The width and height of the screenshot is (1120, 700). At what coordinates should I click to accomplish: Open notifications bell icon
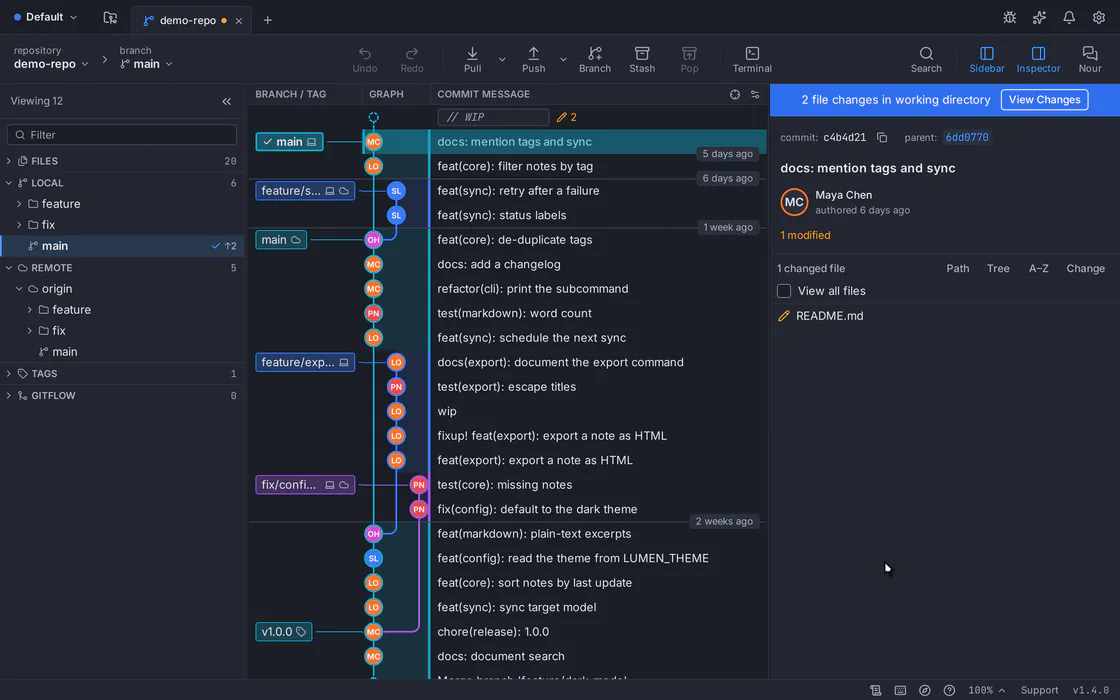click(x=1069, y=18)
